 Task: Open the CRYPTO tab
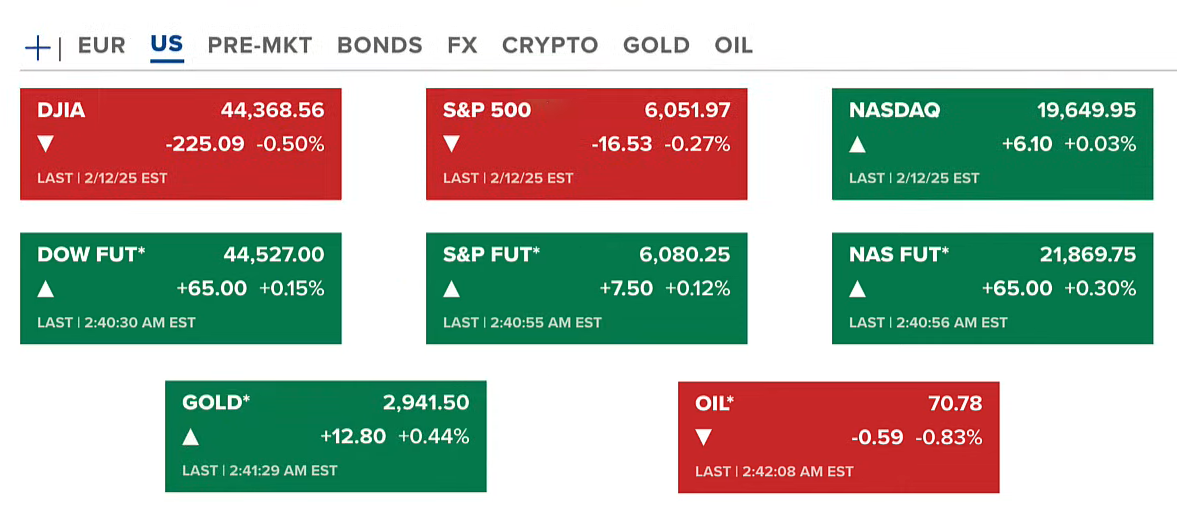click(x=550, y=45)
